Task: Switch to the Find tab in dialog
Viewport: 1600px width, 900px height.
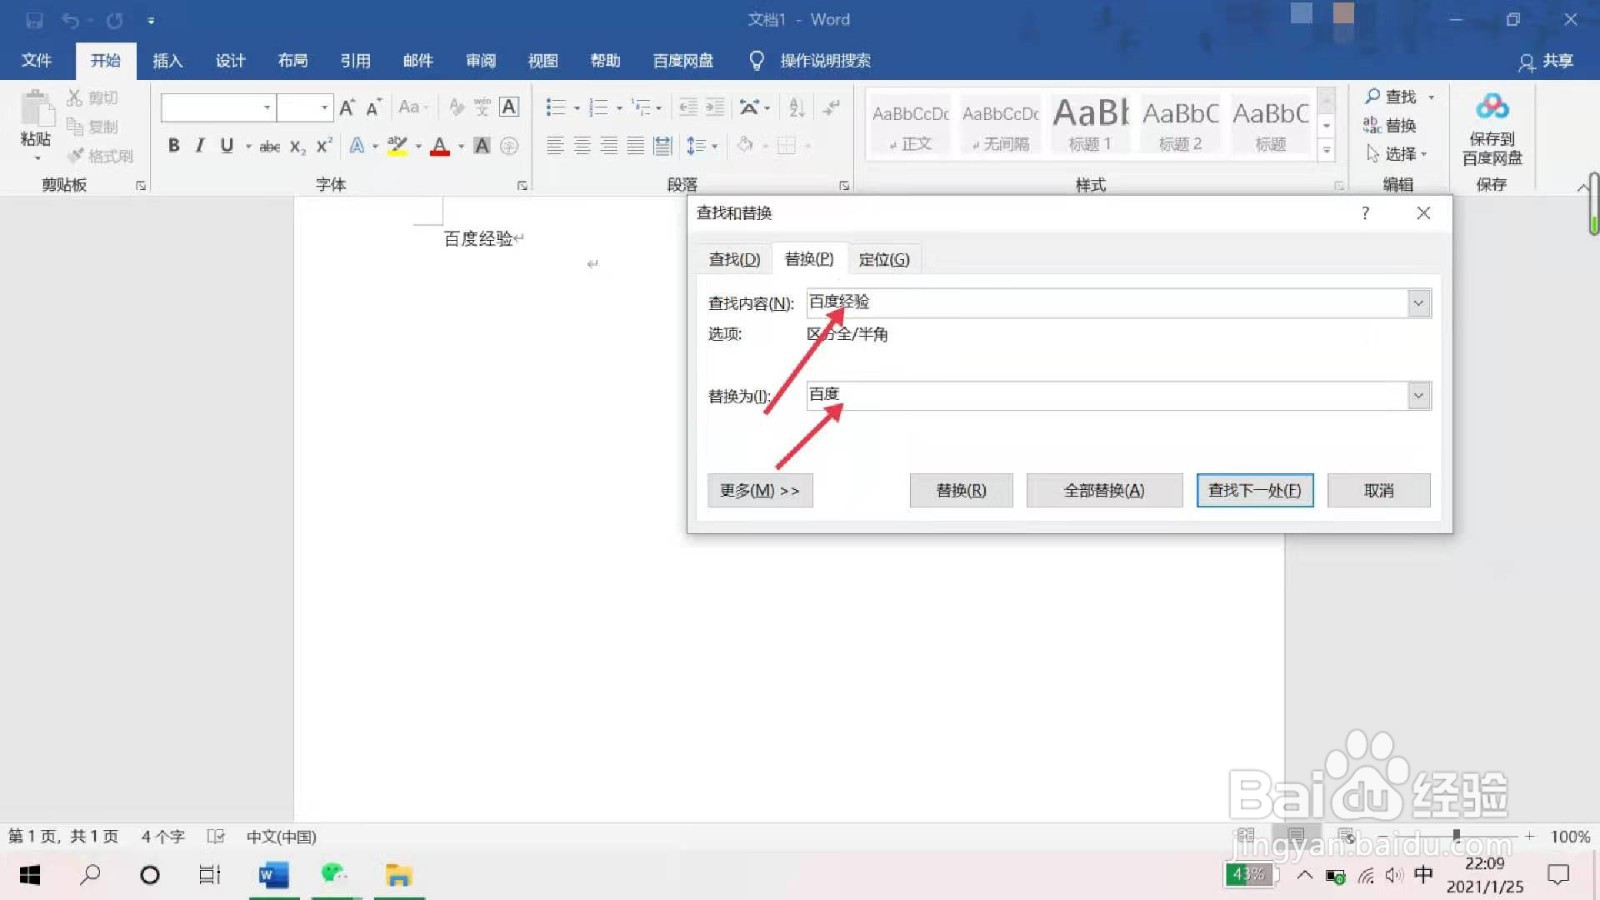Action: (734, 260)
